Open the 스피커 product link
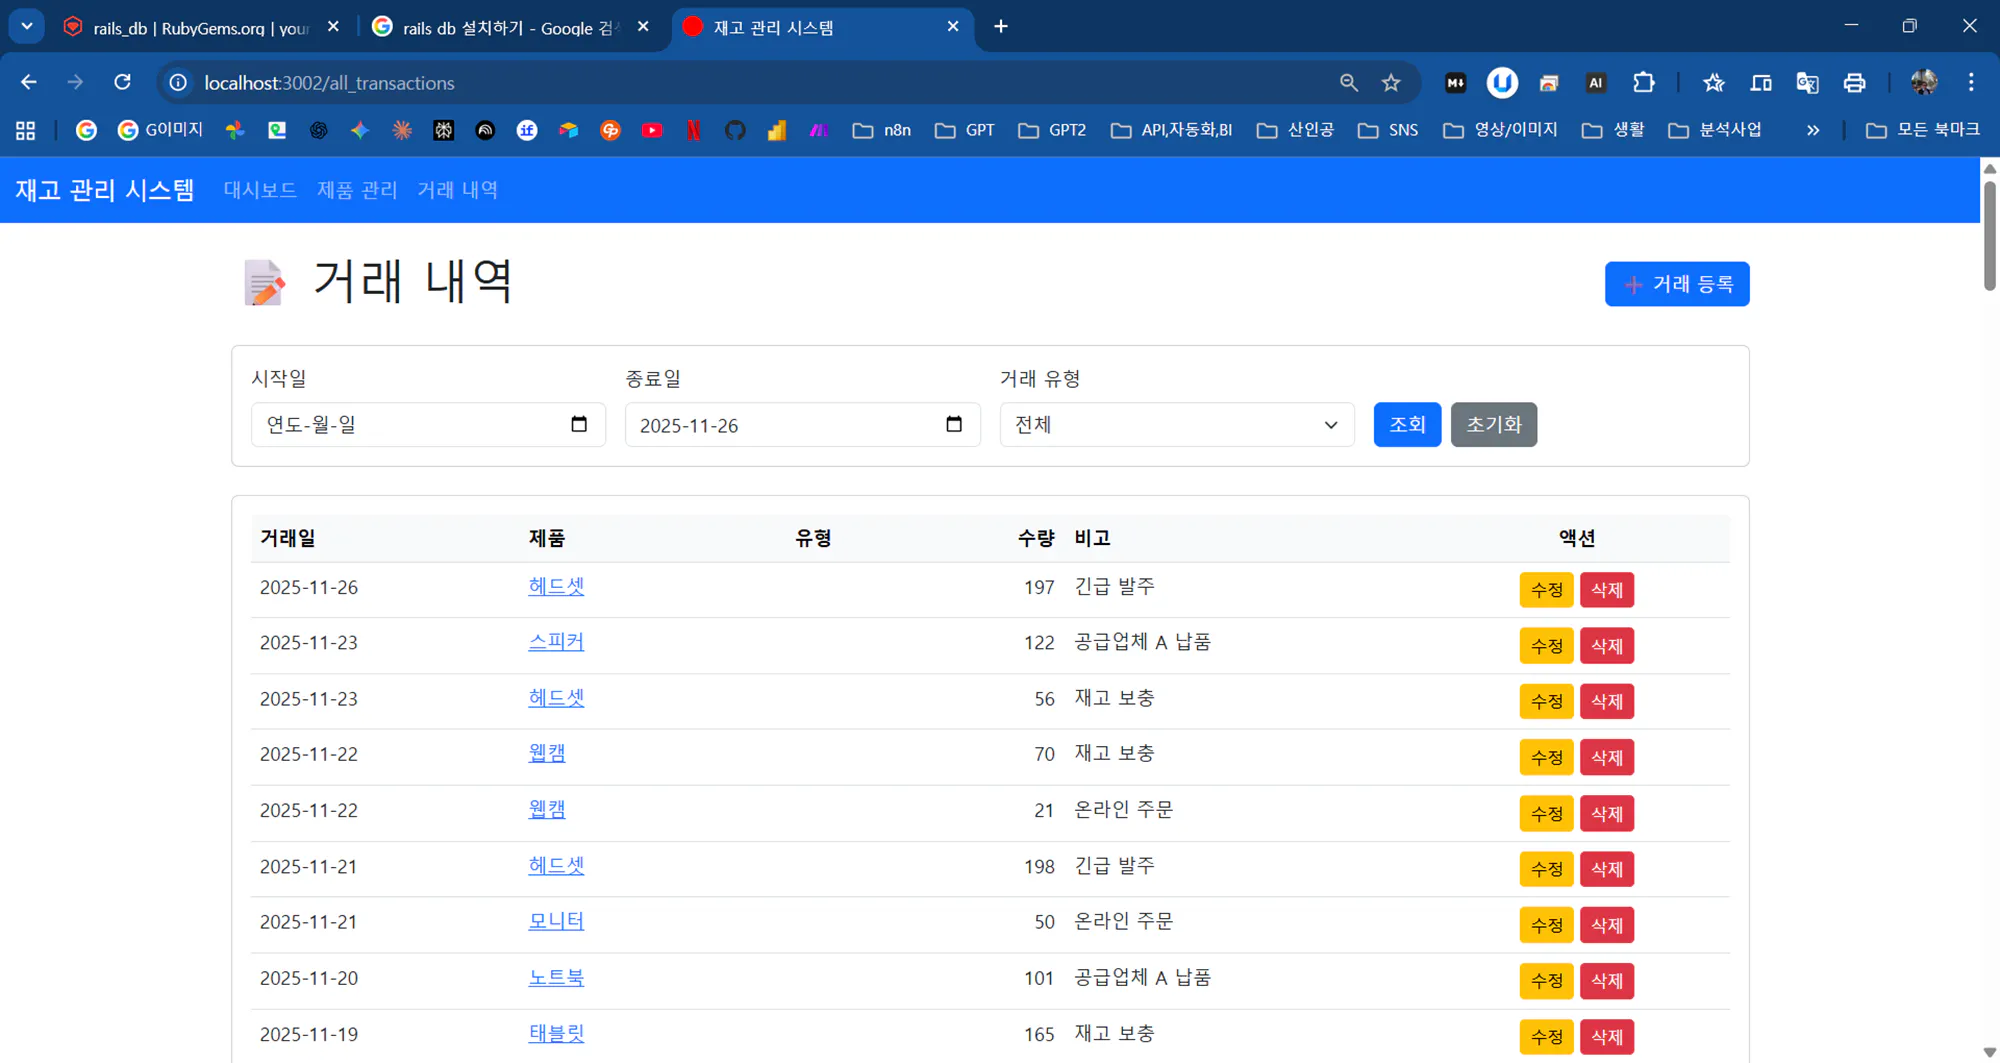The image size is (2000, 1063). 556,642
